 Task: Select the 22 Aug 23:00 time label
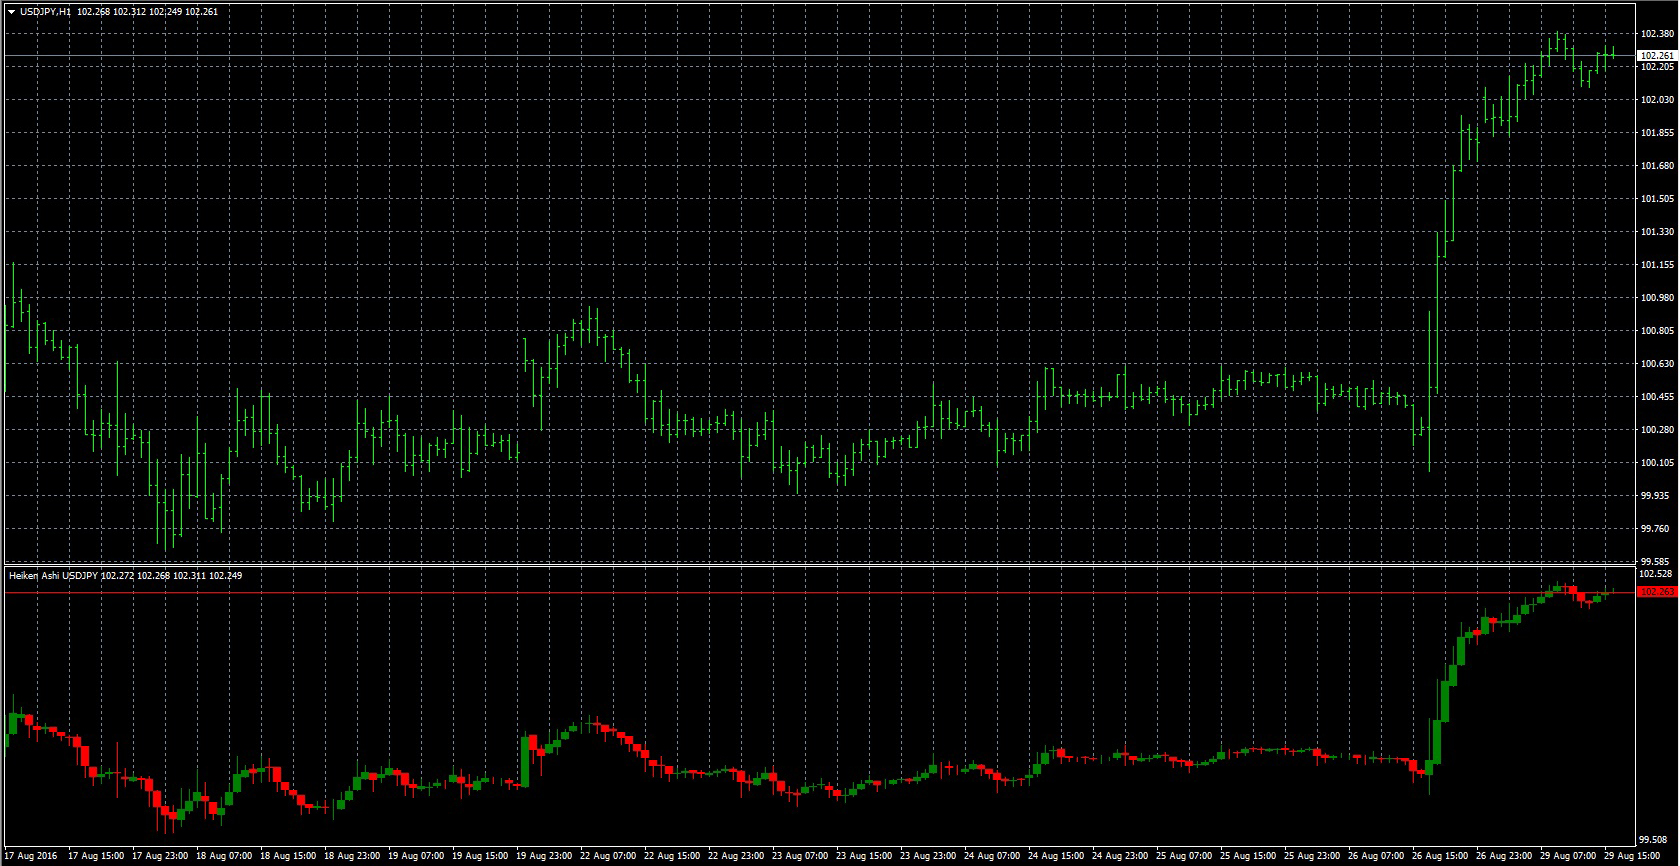736,857
